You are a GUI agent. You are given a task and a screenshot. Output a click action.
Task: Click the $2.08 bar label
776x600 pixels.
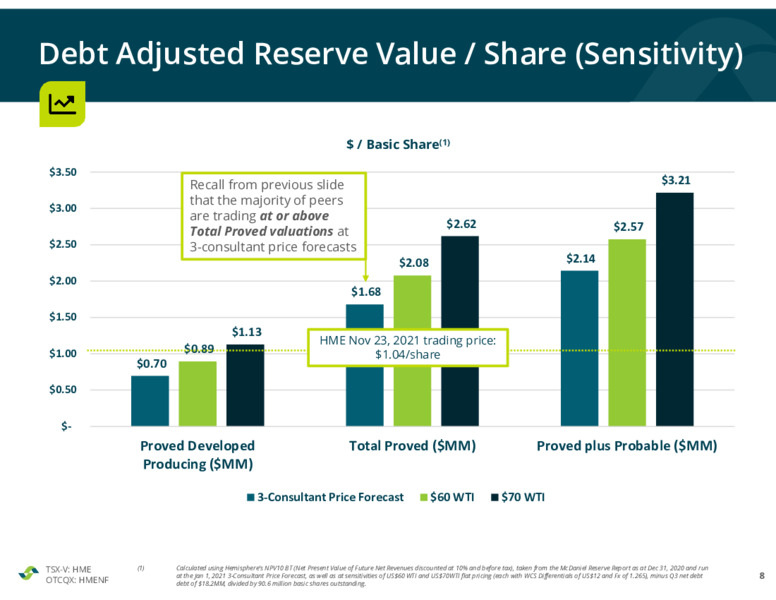(414, 263)
